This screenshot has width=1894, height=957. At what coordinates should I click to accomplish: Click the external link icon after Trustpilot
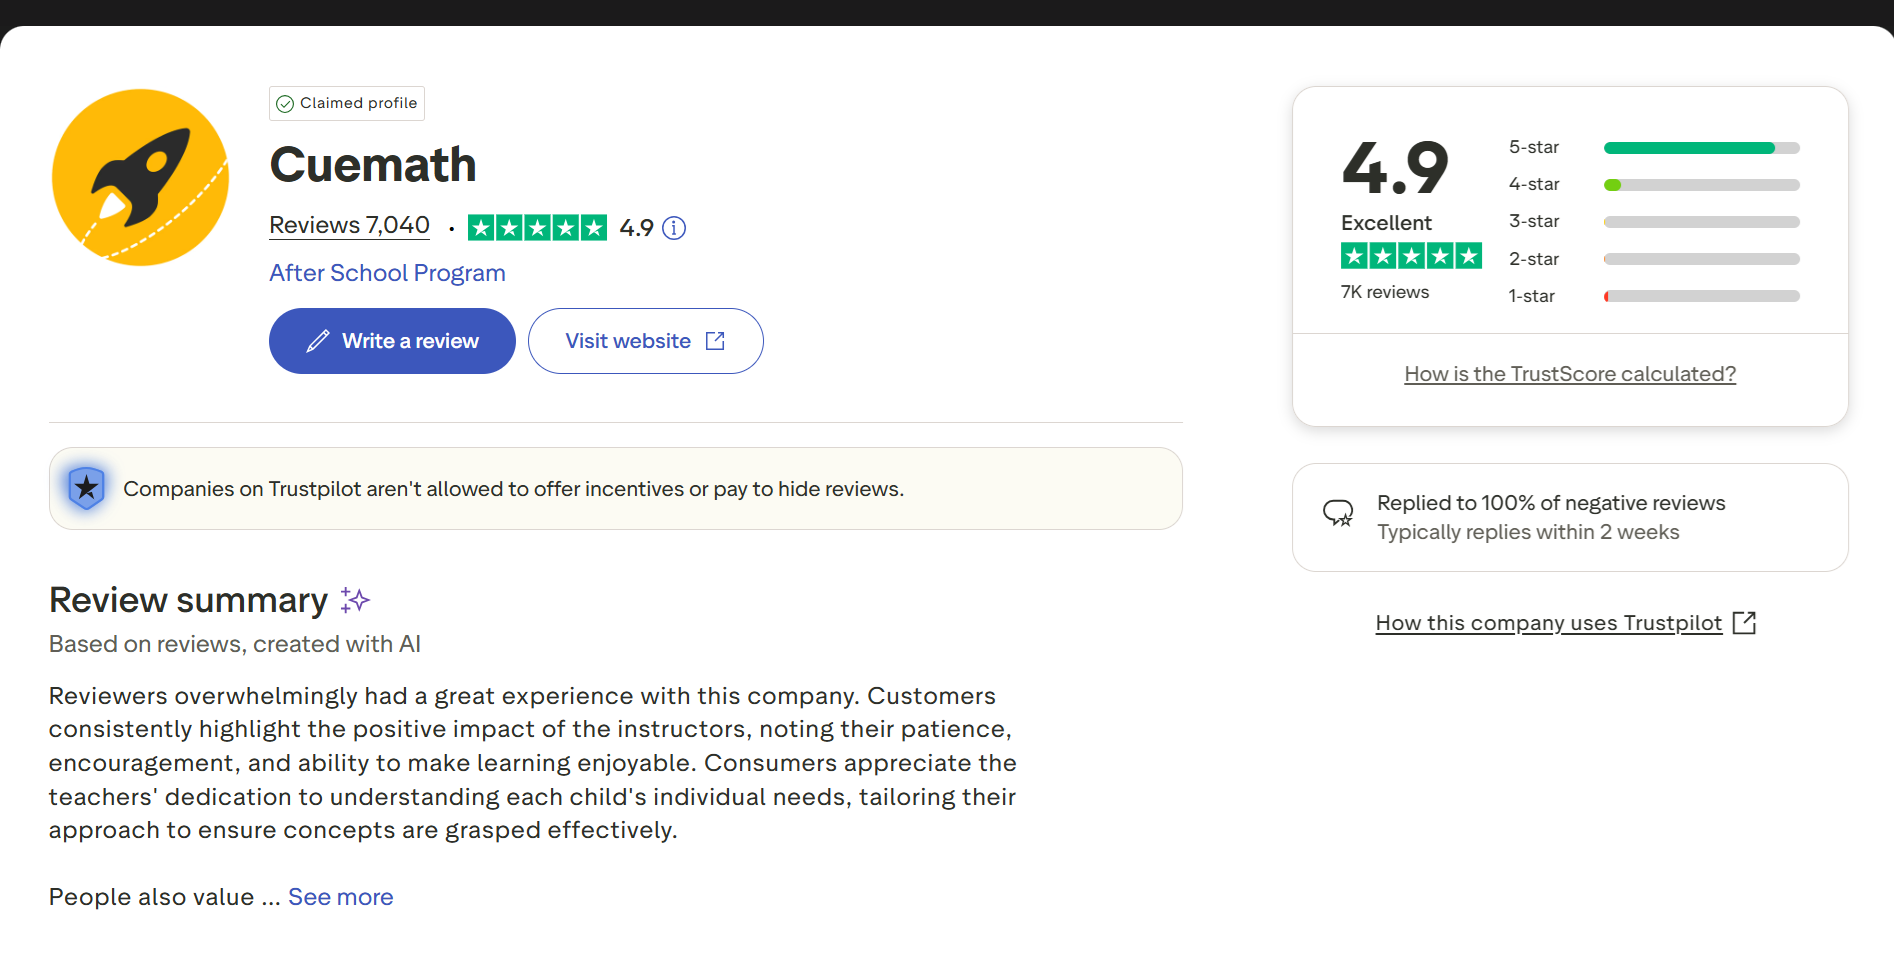pyautogui.click(x=1744, y=623)
